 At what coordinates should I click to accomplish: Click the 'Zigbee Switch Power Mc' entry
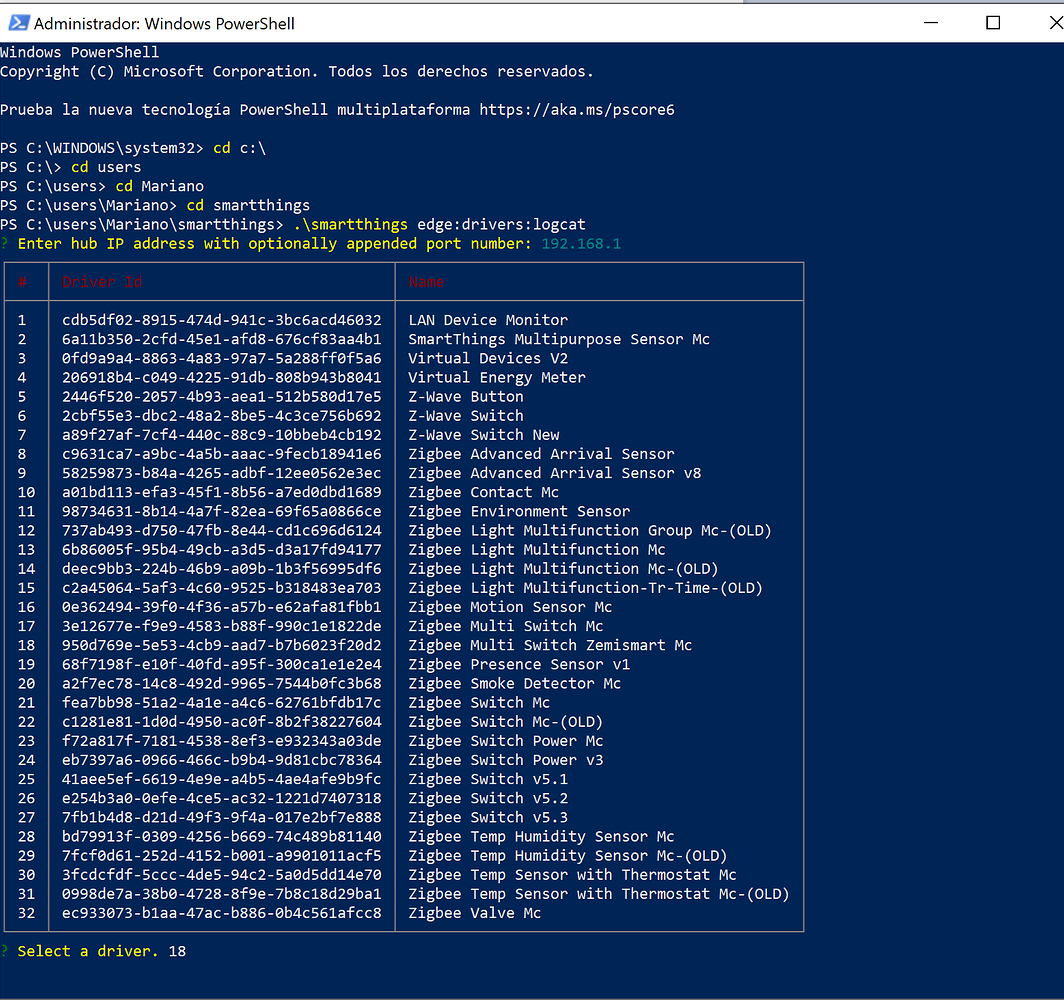(506, 741)
